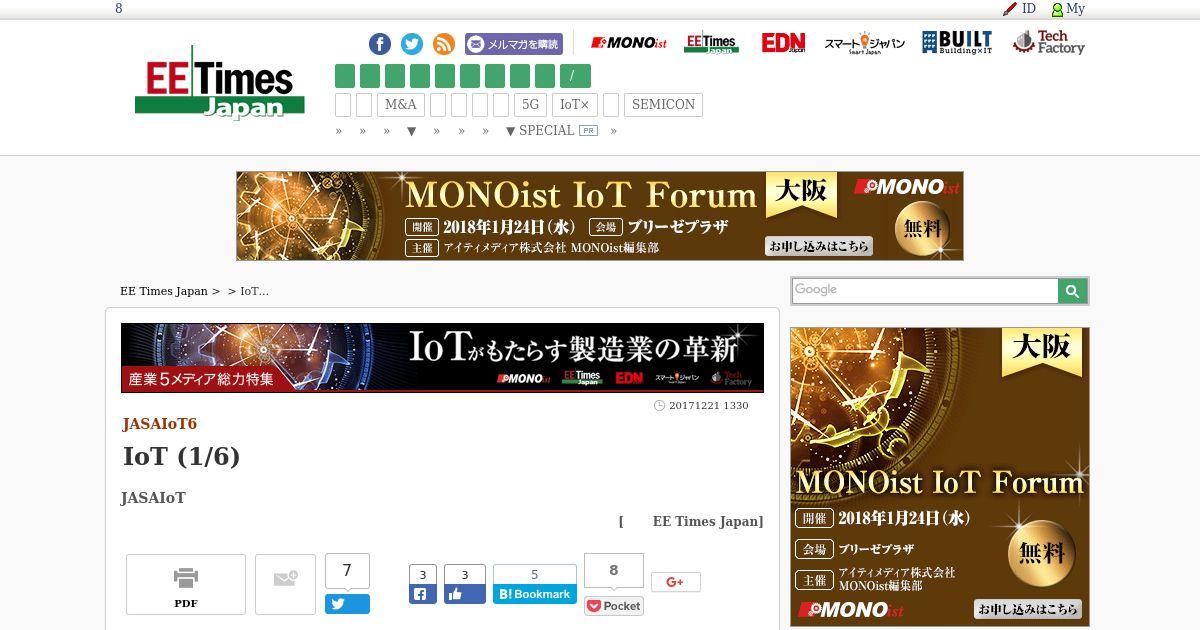Open the EE Times Japan Facebook page icon
The height and width of the screenshot is (630, 1200).
tap(380, 44)
